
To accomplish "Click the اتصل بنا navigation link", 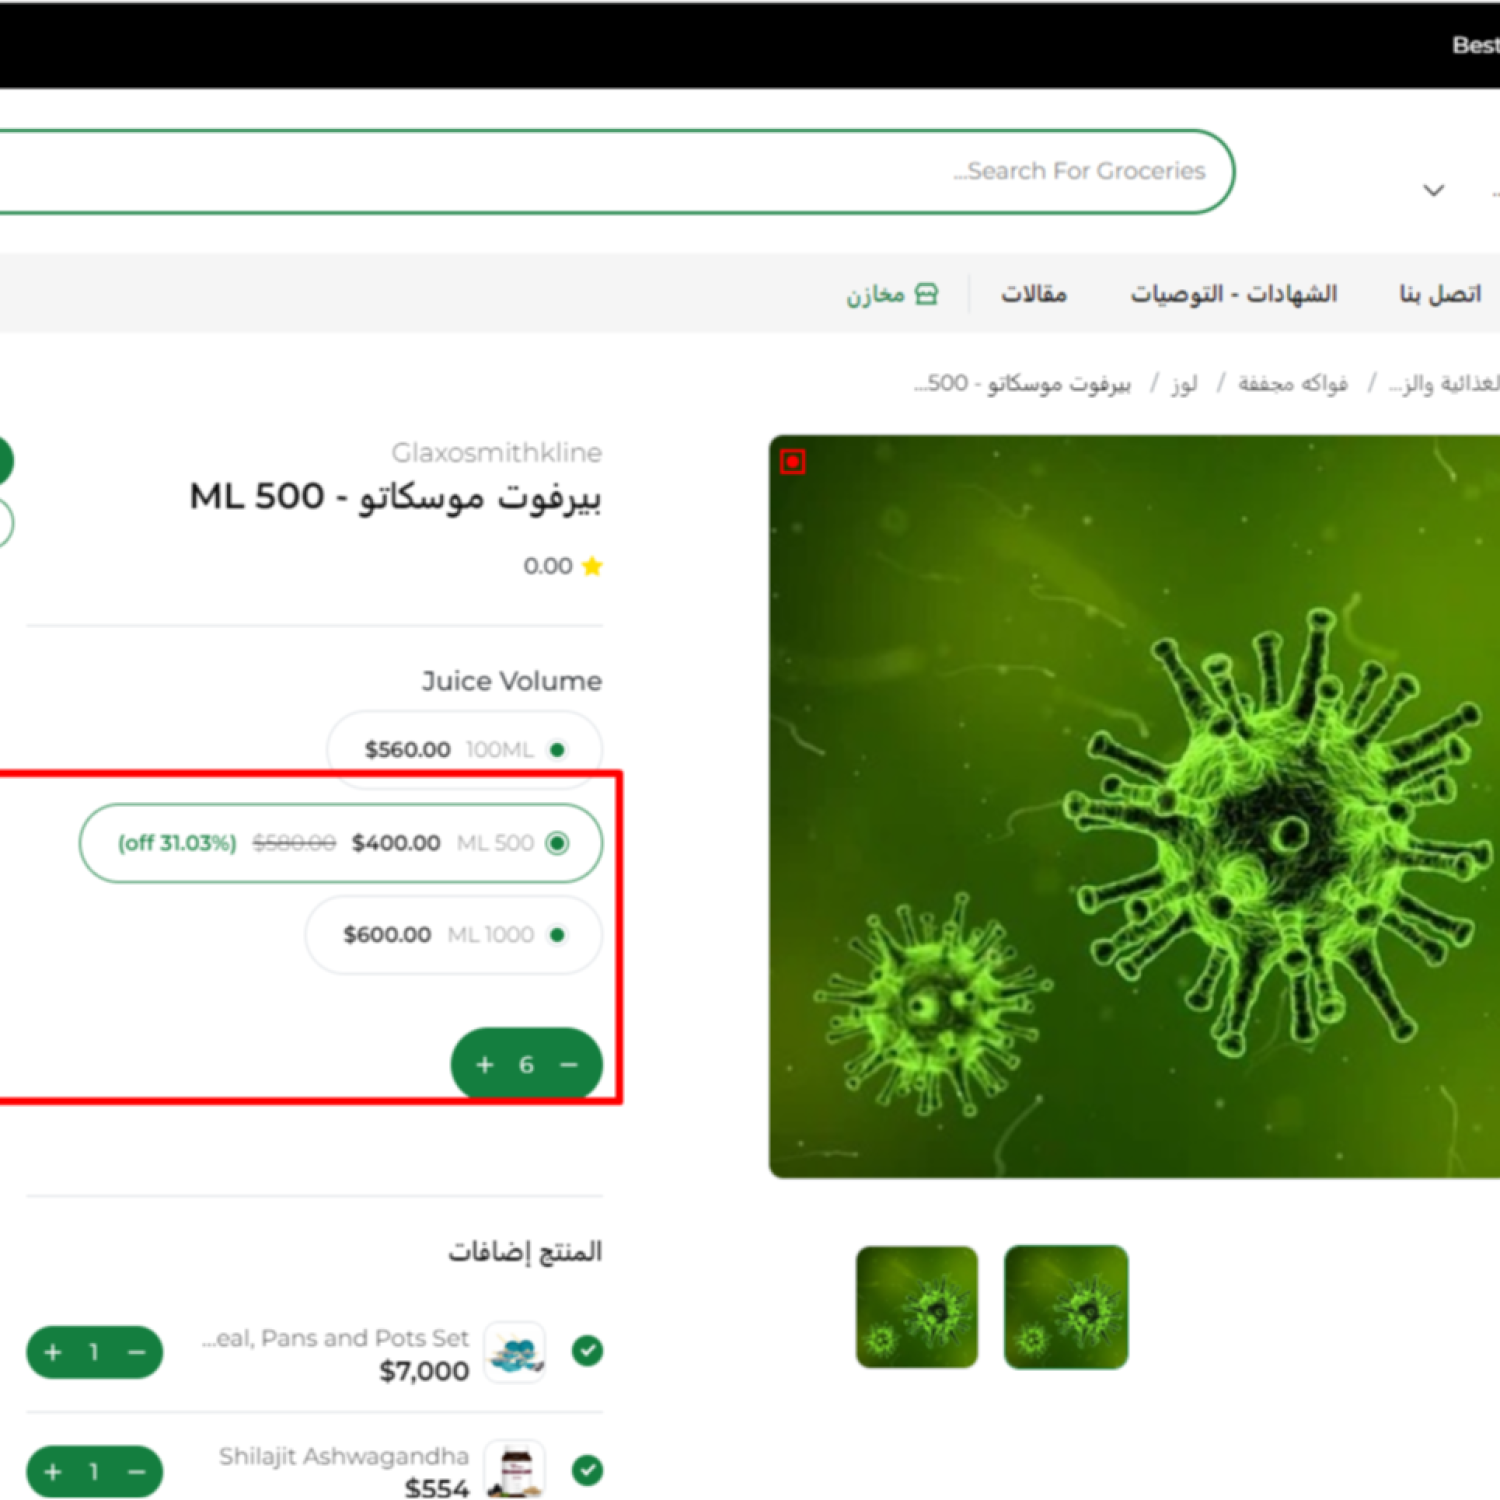I will (1439, 294).
